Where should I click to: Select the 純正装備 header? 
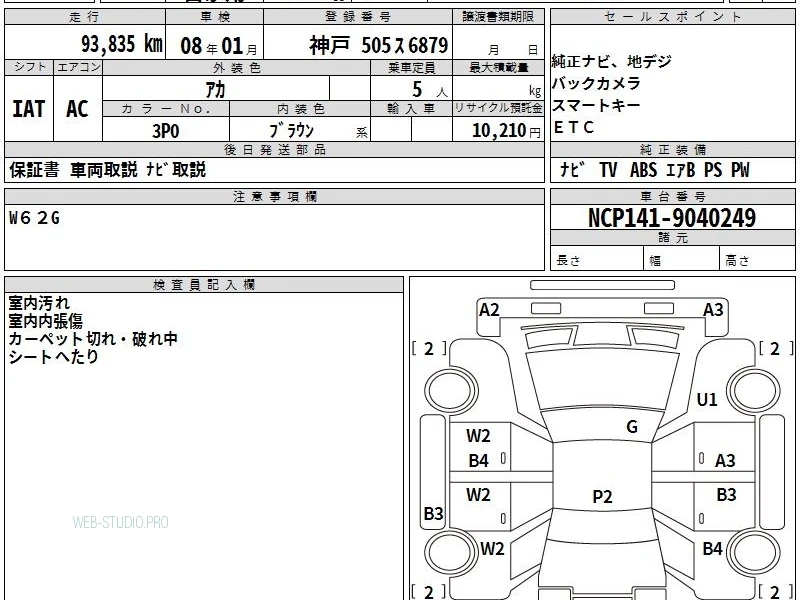pyautogui.click(x=673, y=149)
